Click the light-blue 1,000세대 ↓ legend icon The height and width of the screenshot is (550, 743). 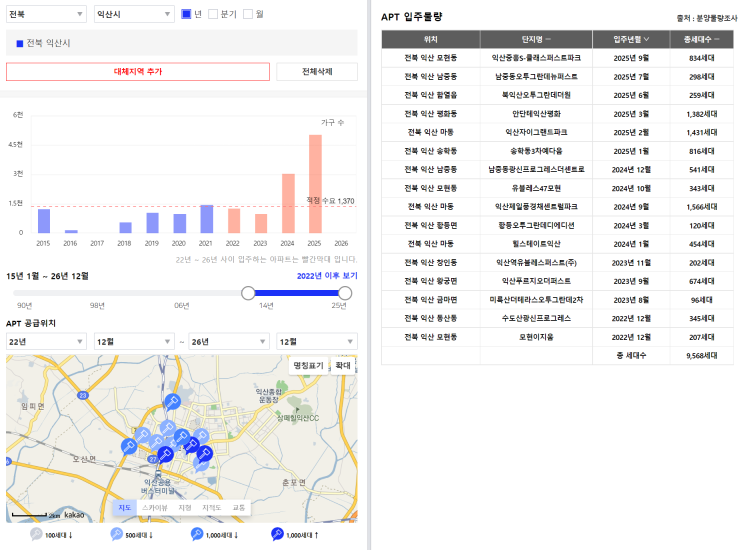click(197, 534)
